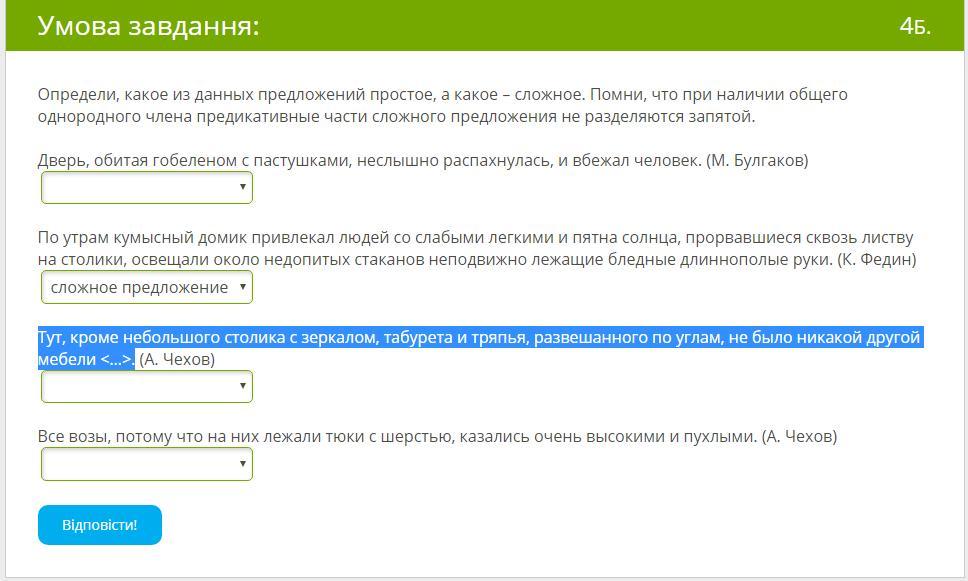The image size is (968, 581).
Task: Click the arrow beside "сложное предложение"
Action: tap(242, 287)
